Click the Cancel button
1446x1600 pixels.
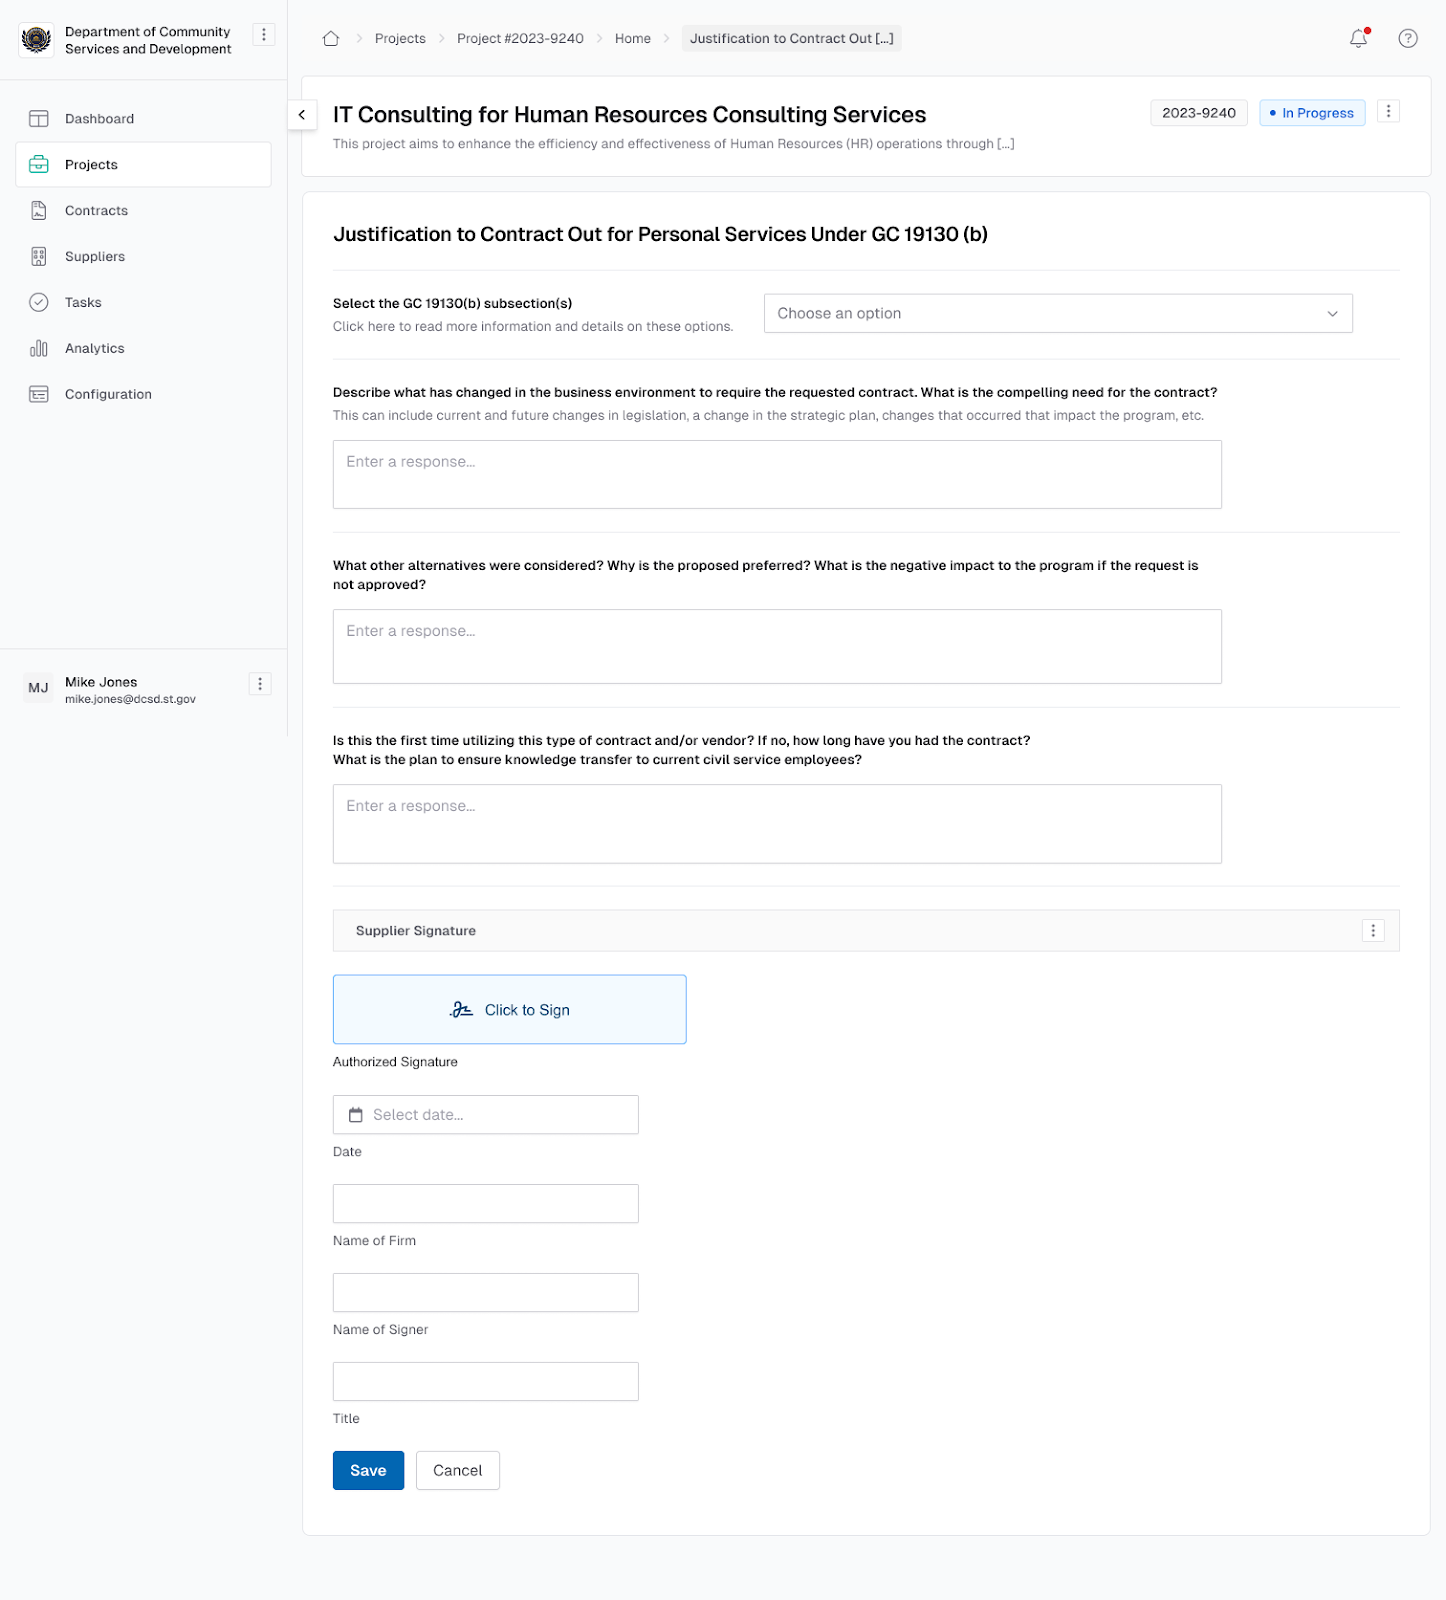[x=457, y=1471]
